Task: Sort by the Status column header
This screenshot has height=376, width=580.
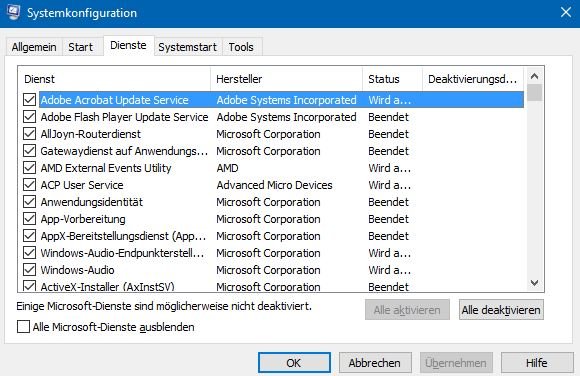Action: click(392, 79)
